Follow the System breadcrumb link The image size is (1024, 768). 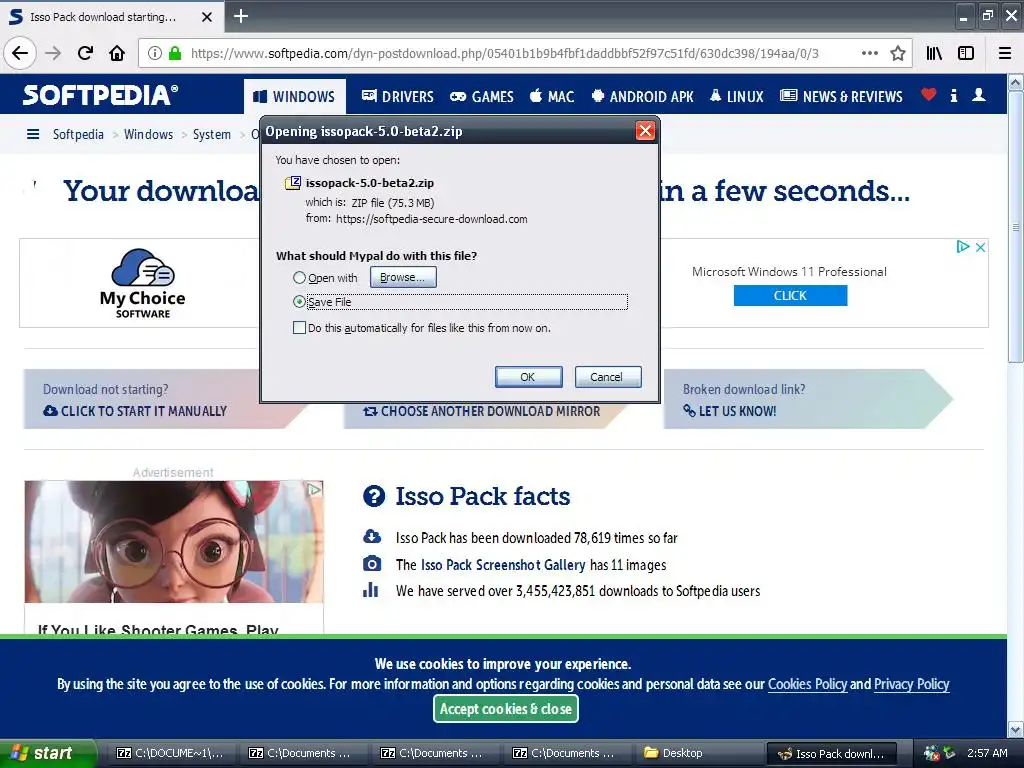click(212, 135)
